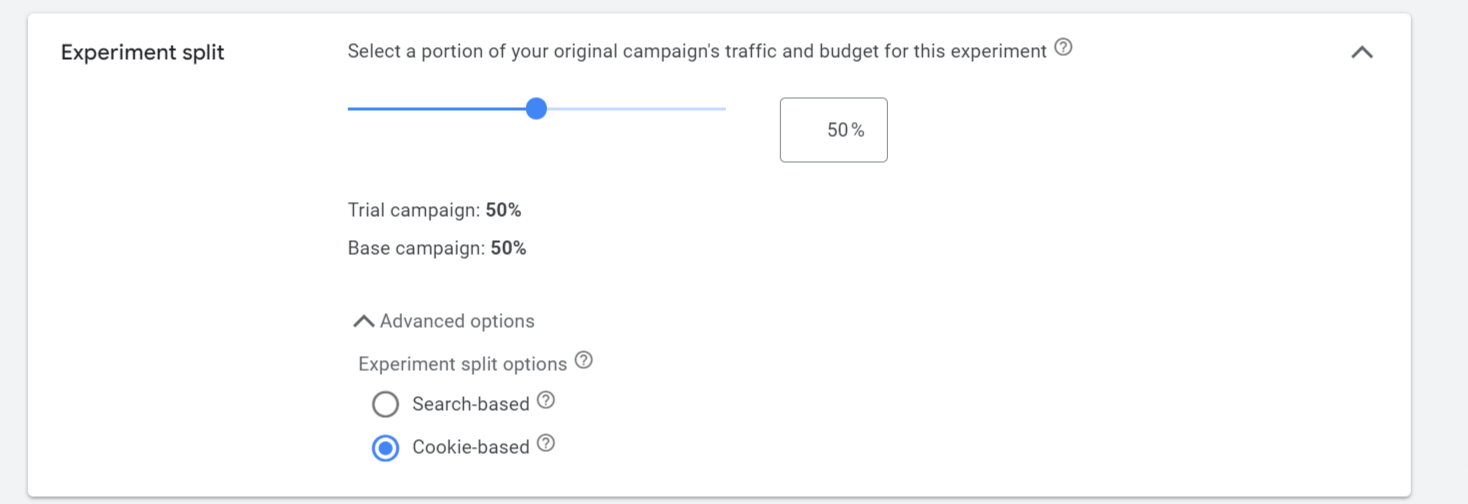Viewport: 1468px width, 504px height.
Task: Collapse the Experiment split section chevron
Action: (1362, 52)
